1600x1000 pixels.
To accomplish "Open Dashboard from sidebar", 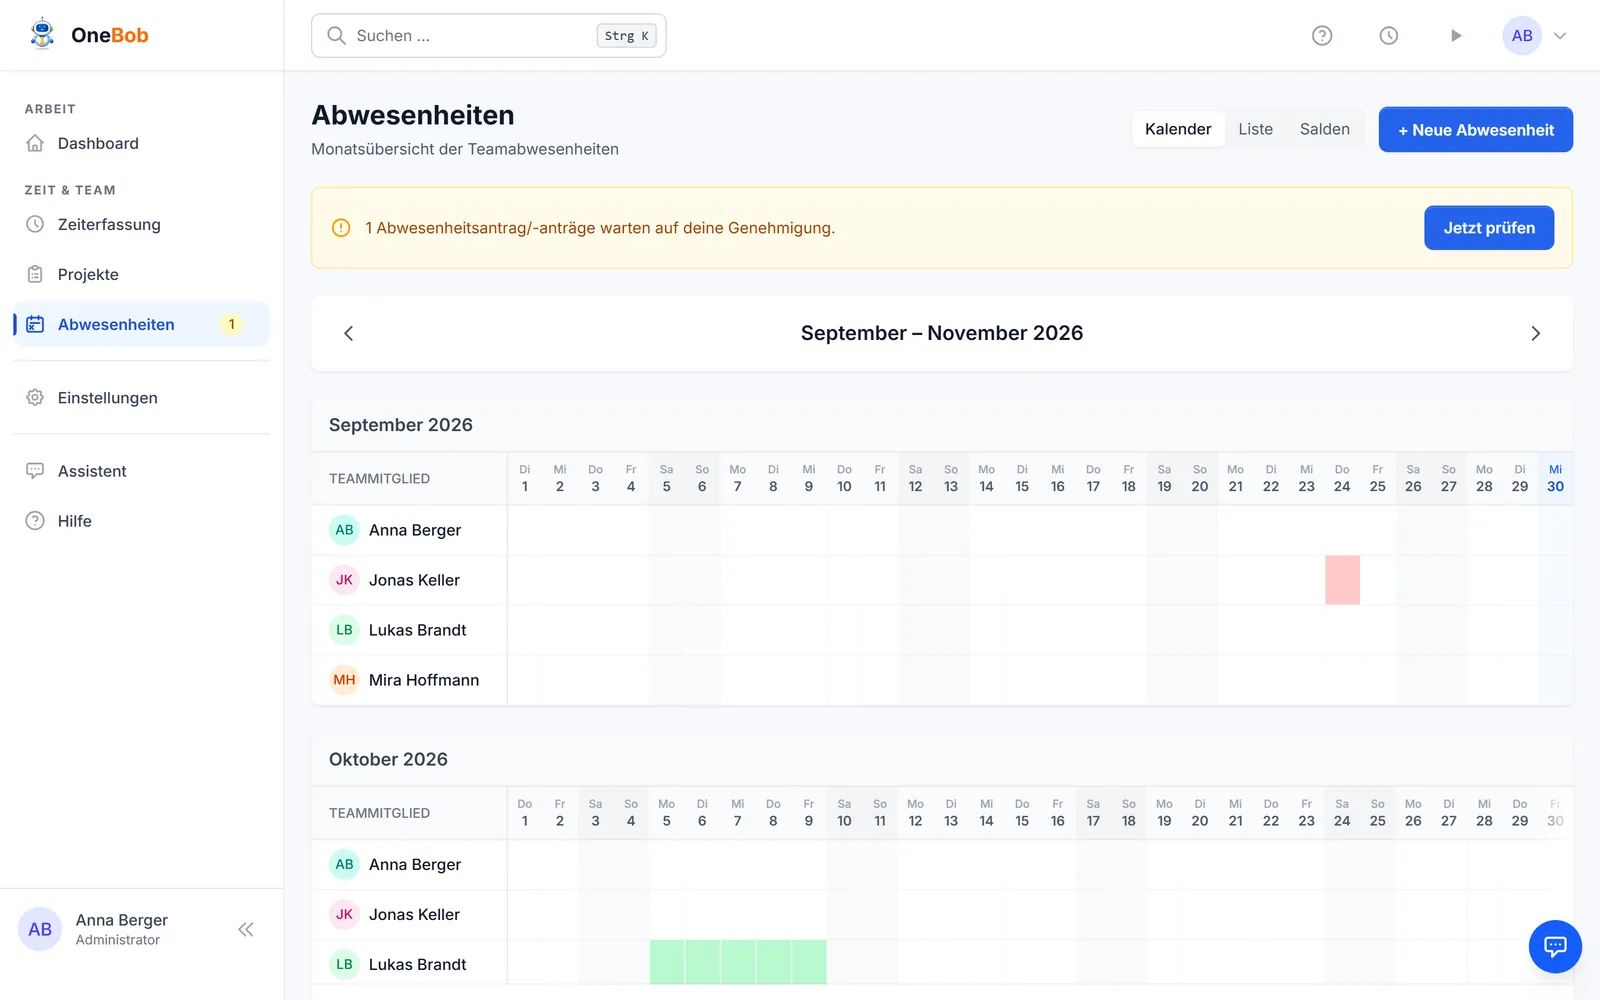I will point(141,143).
